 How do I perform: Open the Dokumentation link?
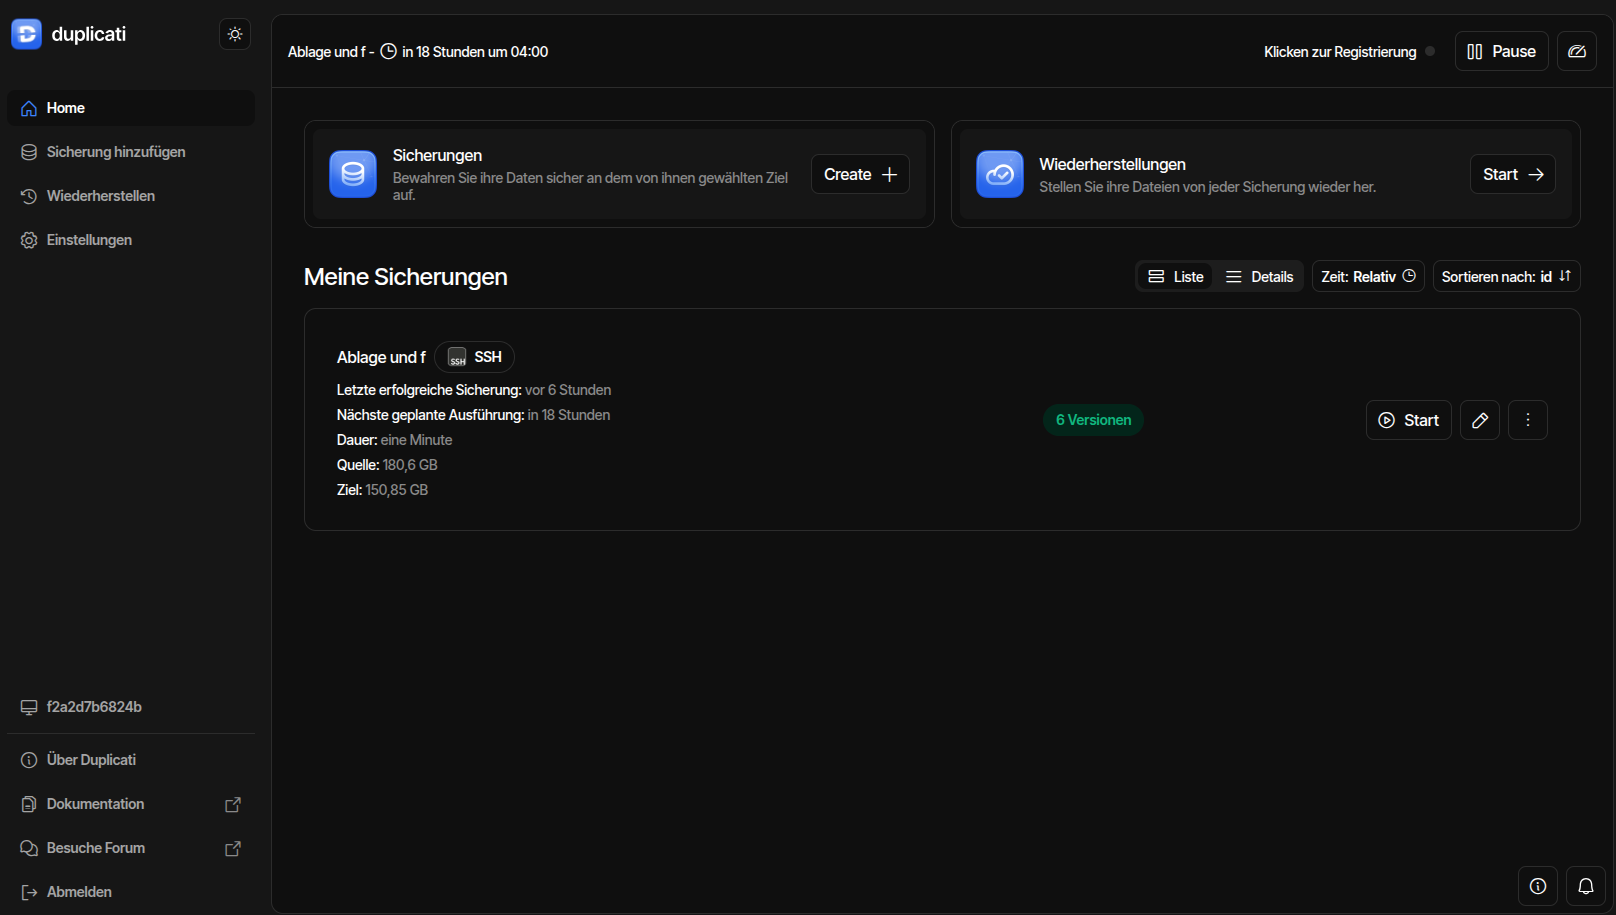click(x=131, y=804)
